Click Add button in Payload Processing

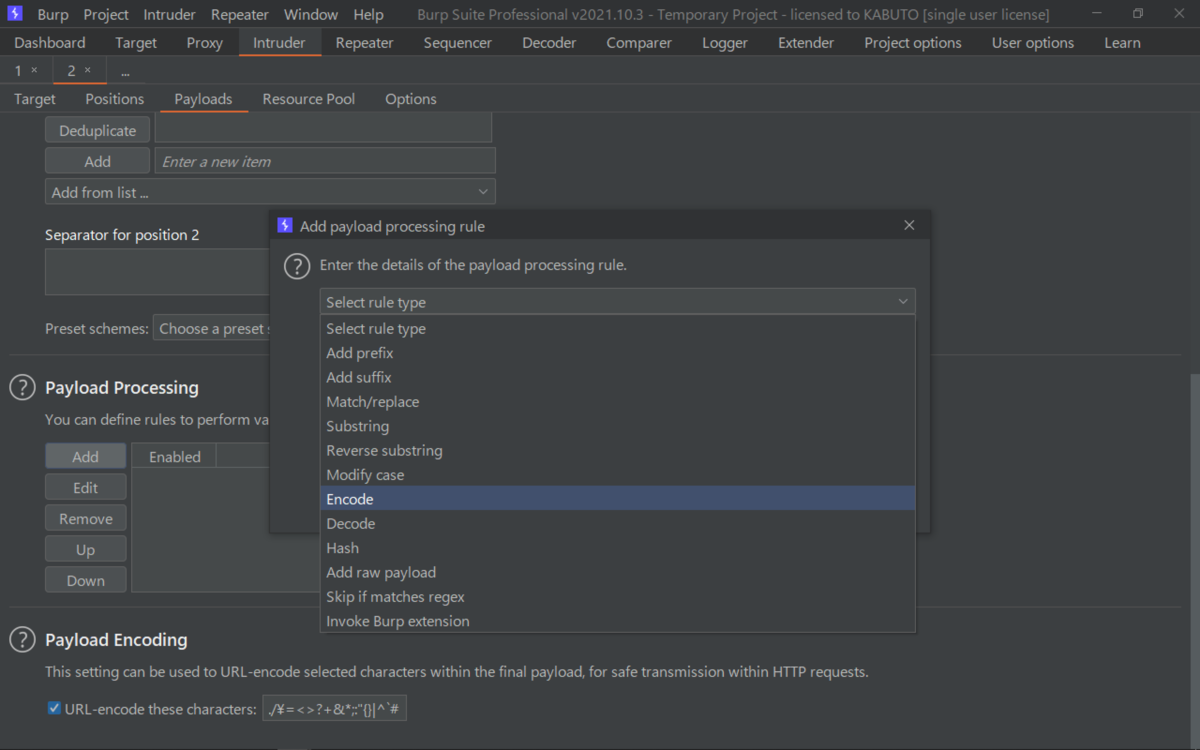pyautogui.click(x=86, y=456)
